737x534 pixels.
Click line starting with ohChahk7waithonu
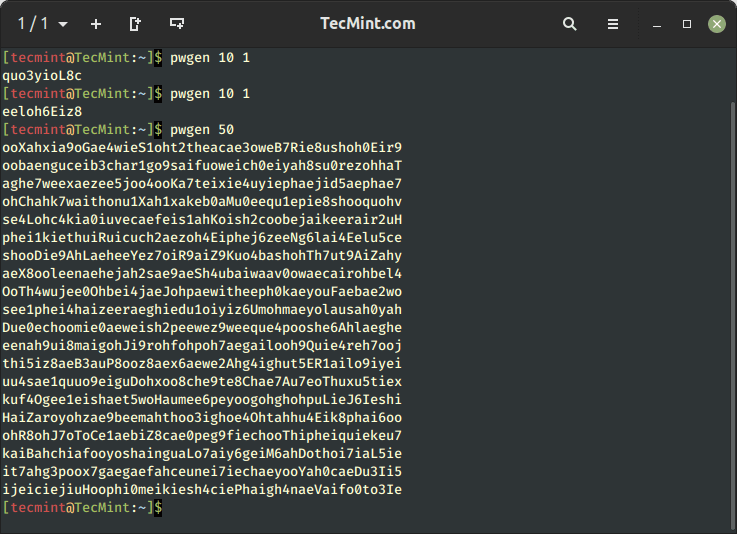tap(202, 202)
